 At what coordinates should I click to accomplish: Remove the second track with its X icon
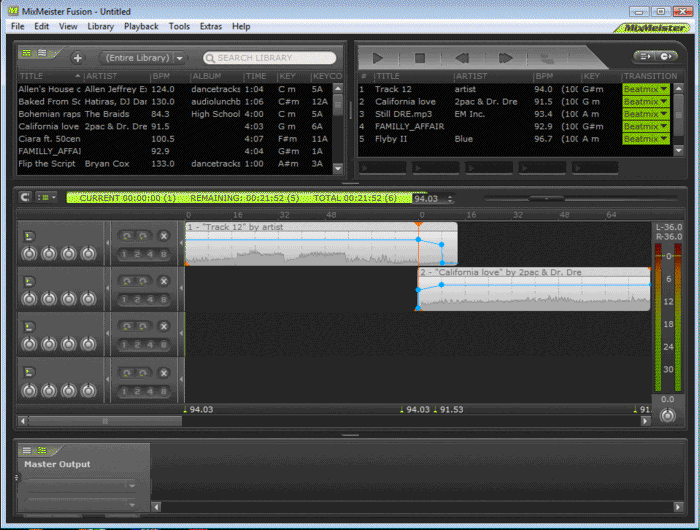tap(164, 281)
